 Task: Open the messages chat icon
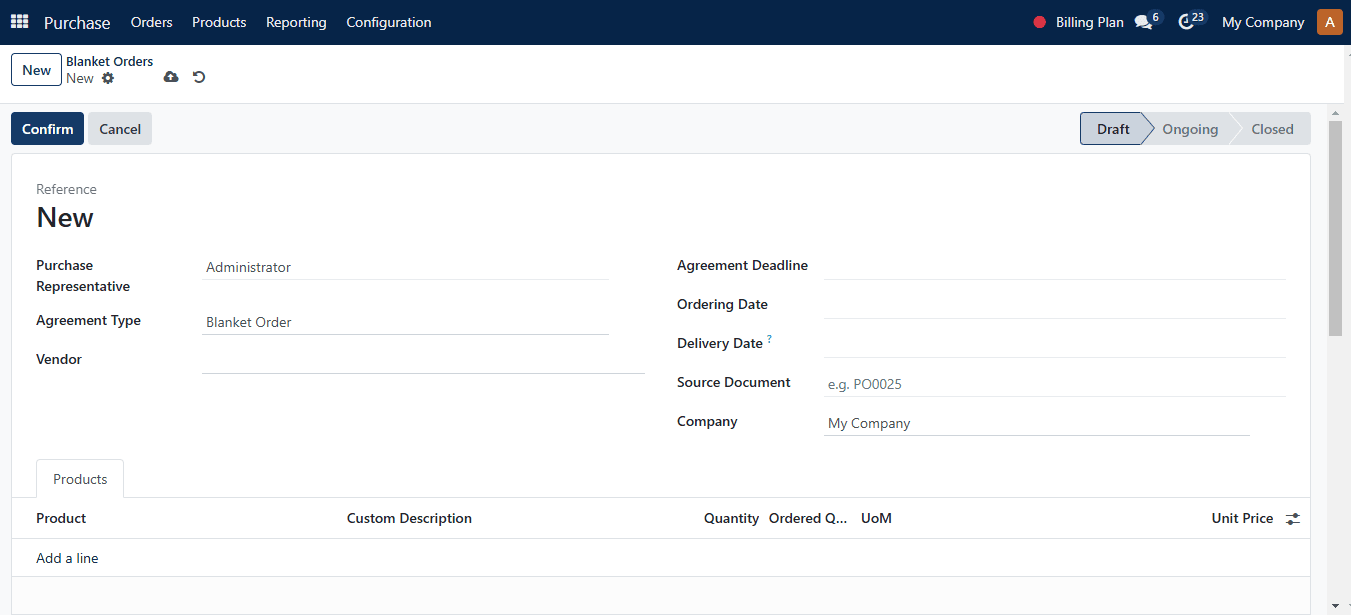pos(1144,22)
